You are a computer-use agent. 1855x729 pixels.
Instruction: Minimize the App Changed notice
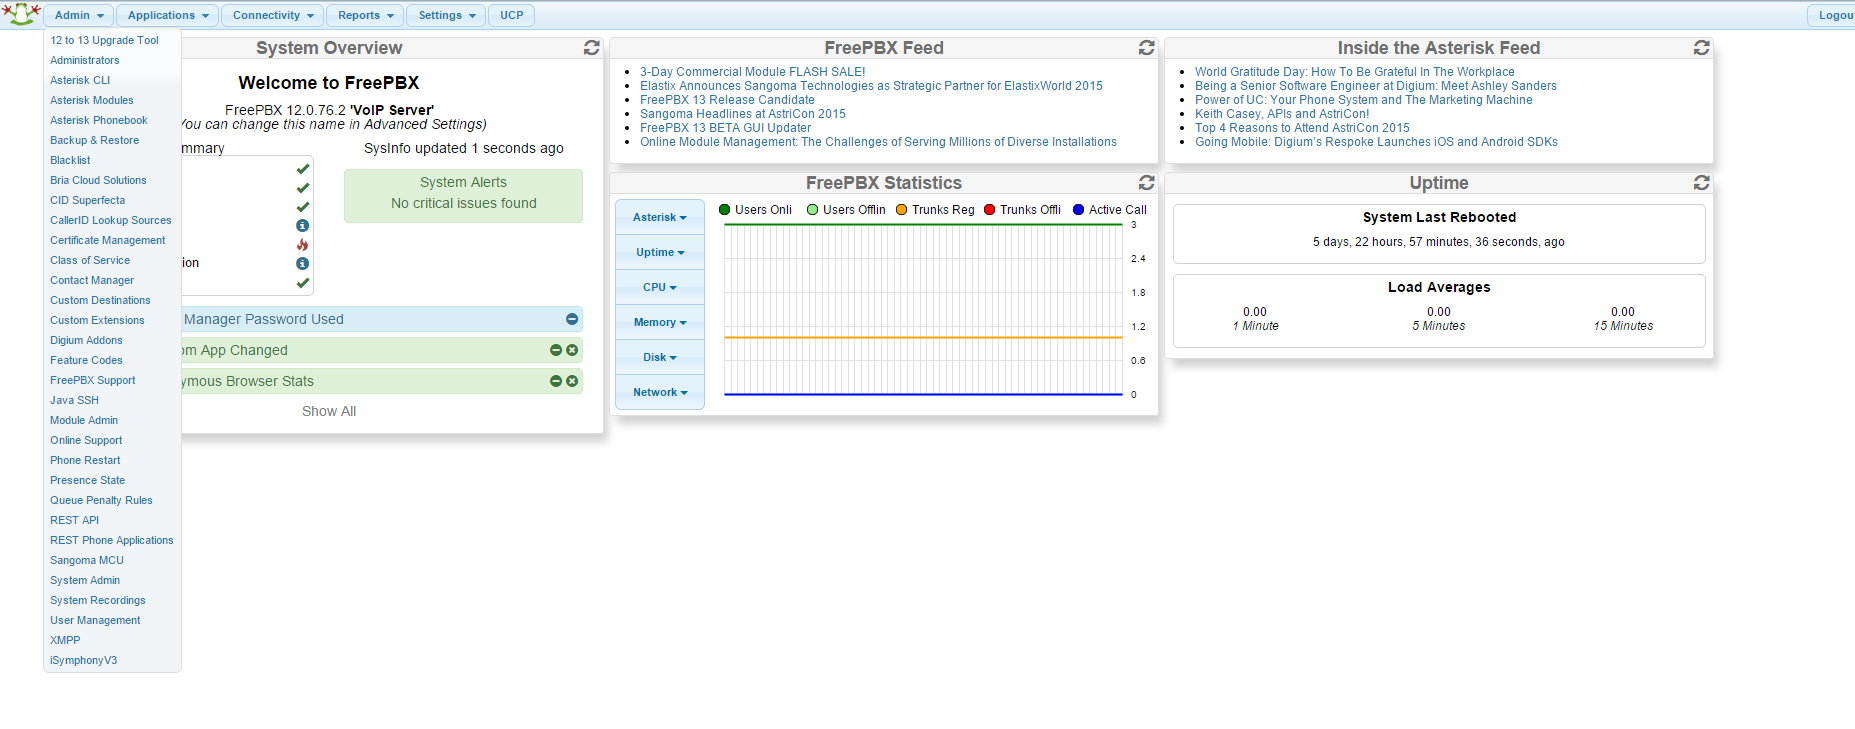tap(556, 350)
